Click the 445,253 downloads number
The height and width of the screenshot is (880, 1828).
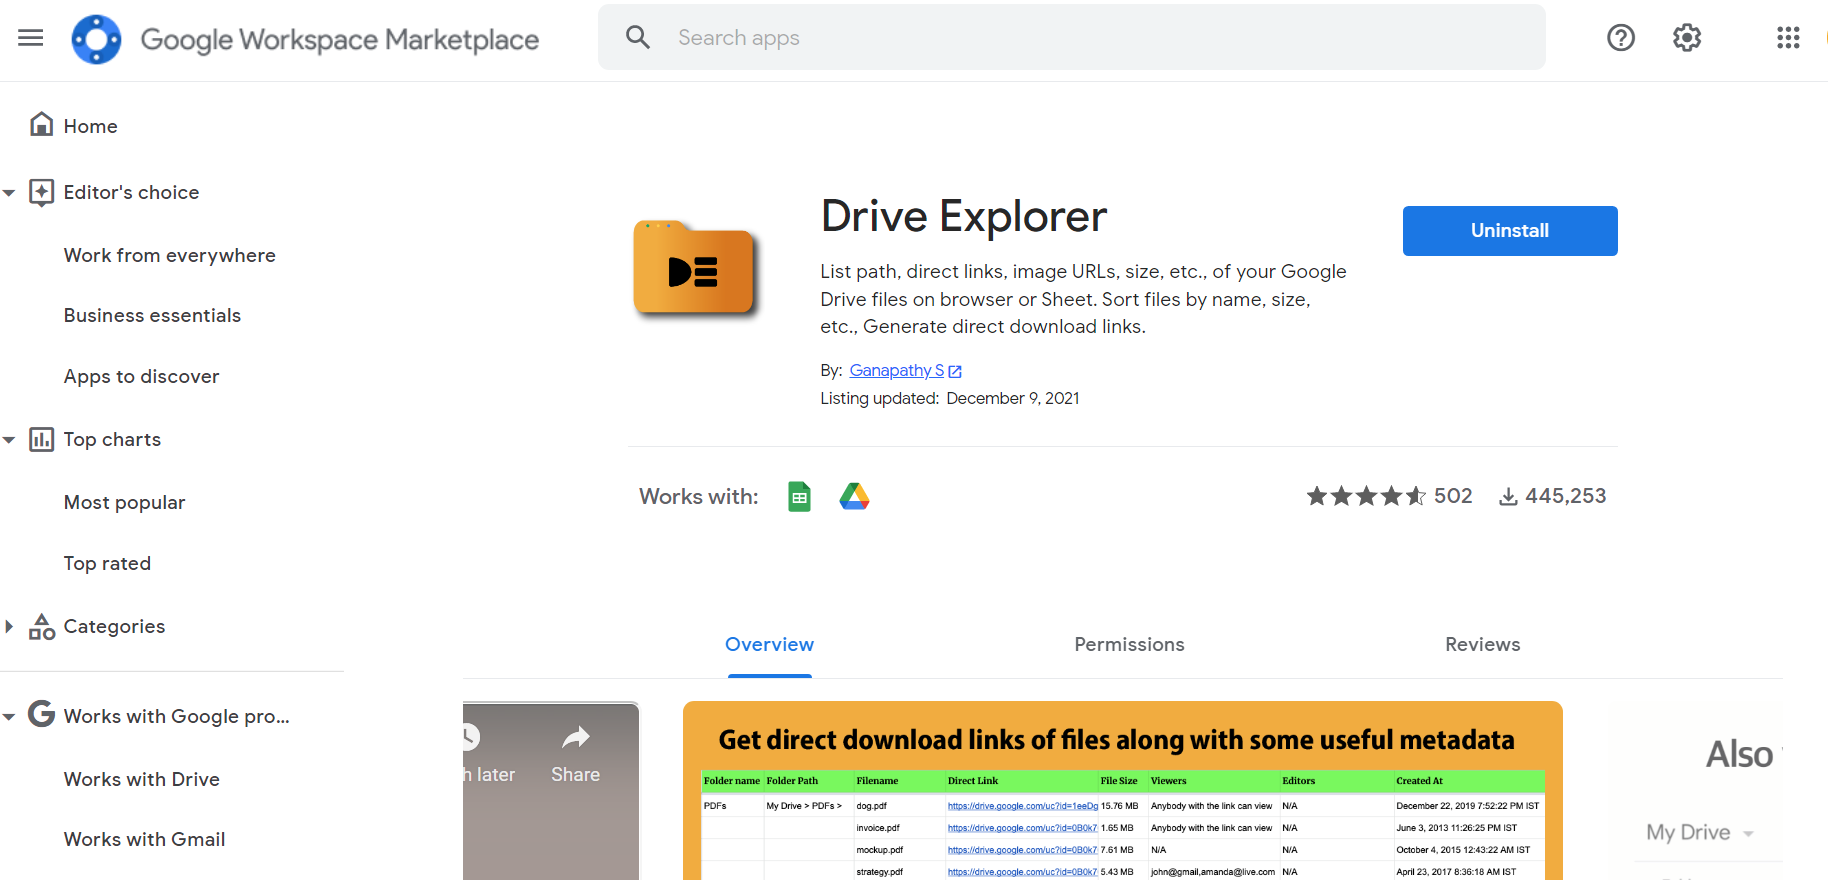[1566, 496]
